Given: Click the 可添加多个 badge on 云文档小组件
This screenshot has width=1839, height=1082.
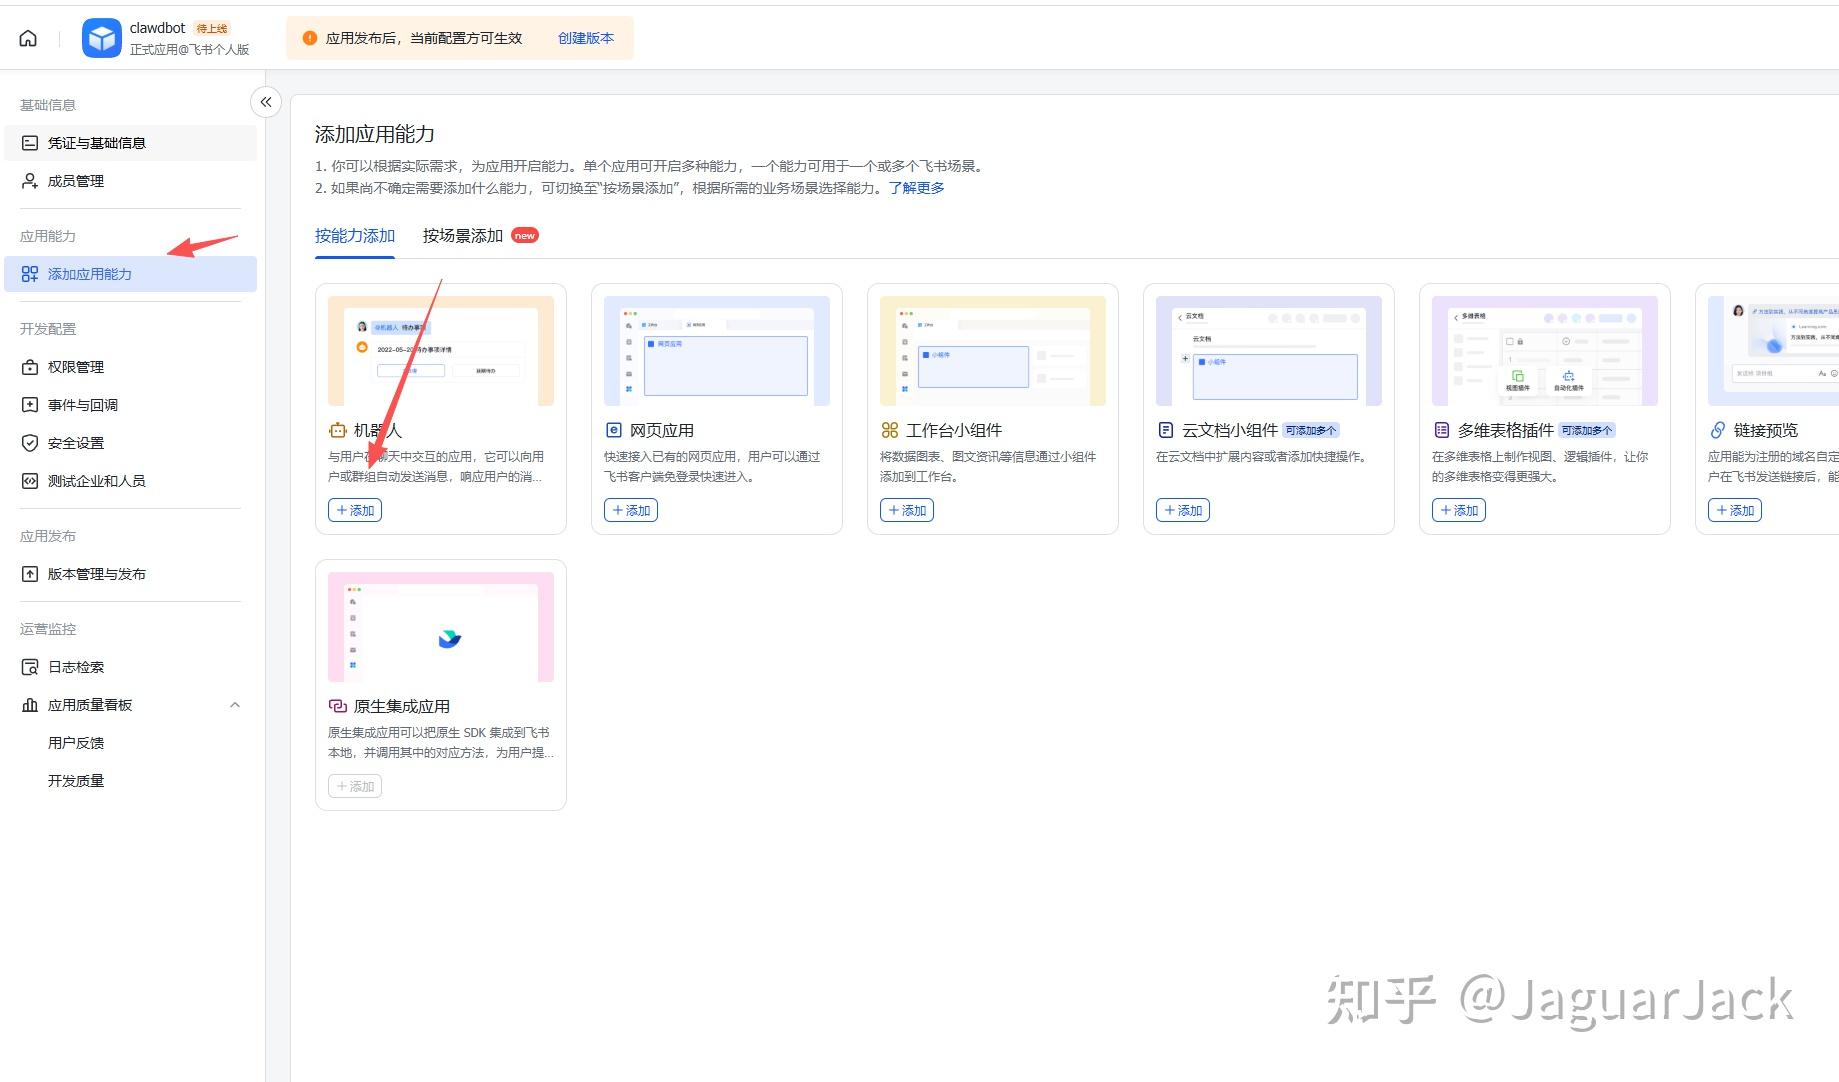Looking at the screenshot, I should point(1311,430).
